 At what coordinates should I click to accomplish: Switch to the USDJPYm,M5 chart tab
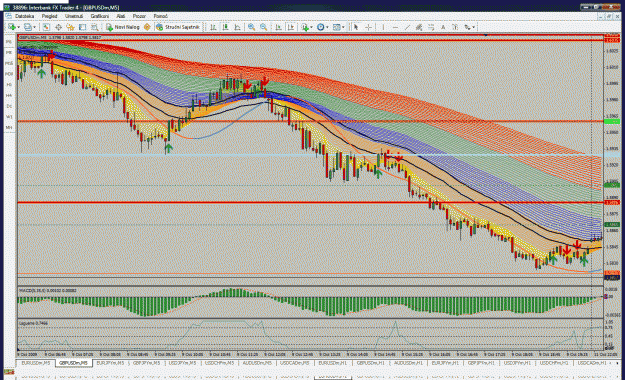point(182,363)
